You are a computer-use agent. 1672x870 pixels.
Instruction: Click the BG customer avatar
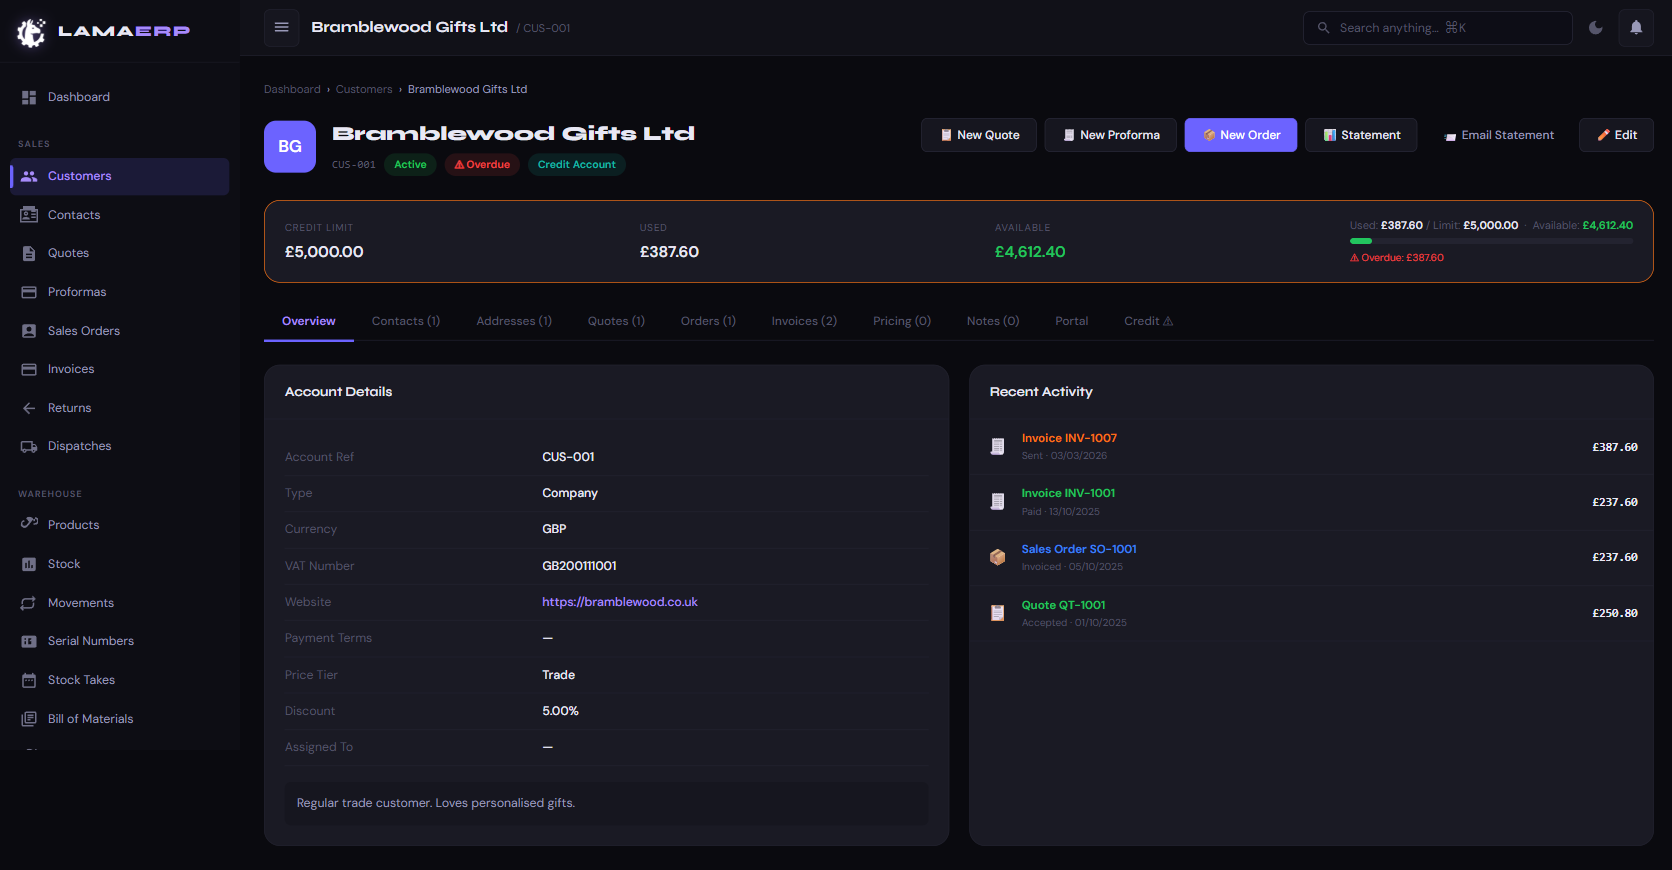(x=290, y=147)
